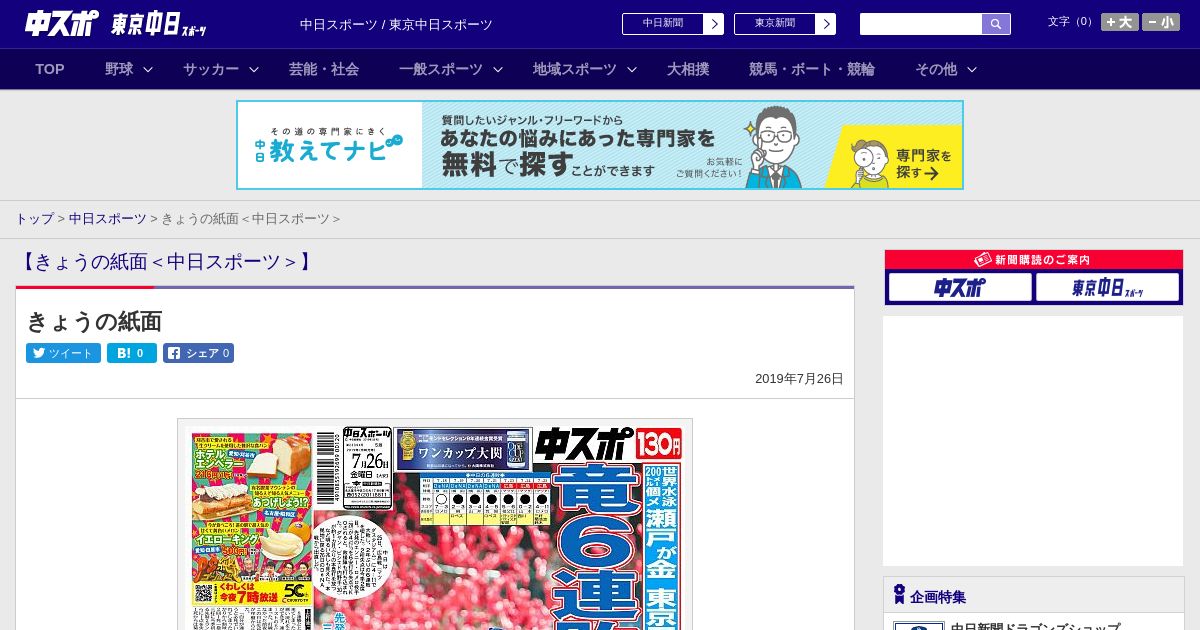
Task: Click the 東京中日スポーツ logo in header
Action: [x=159, y=25]
